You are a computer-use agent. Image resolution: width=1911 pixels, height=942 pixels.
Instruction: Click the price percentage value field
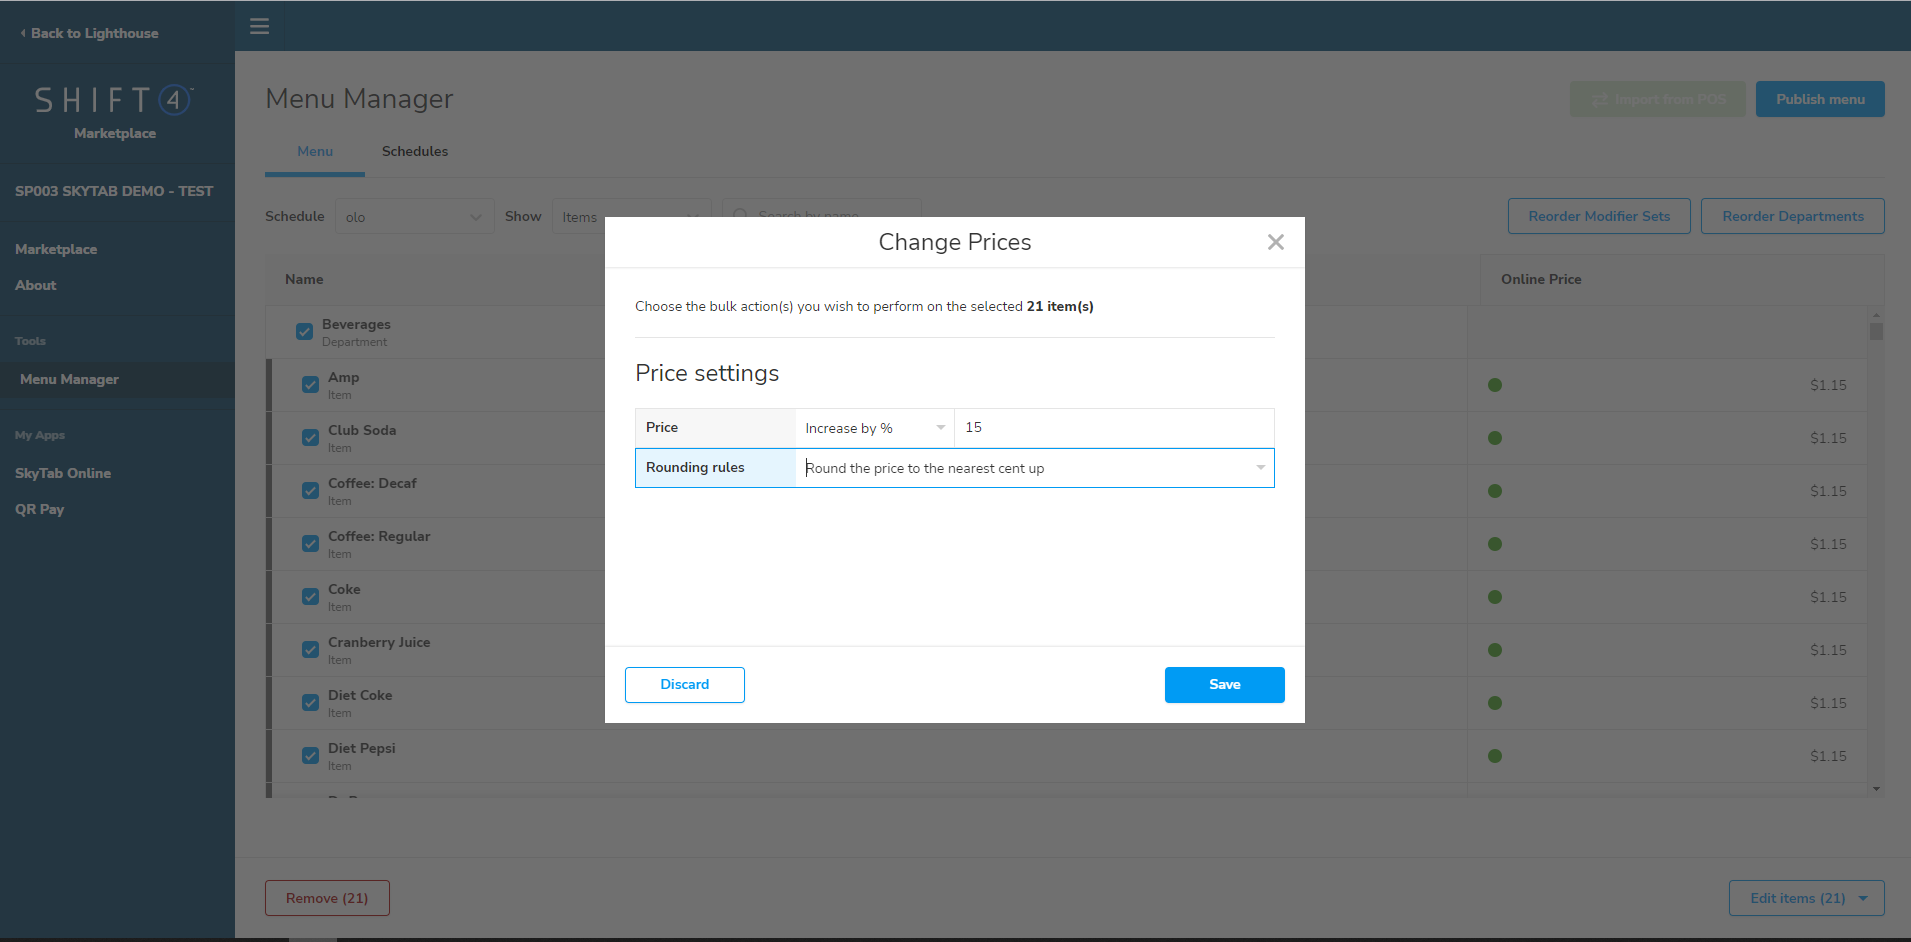point(1113,428)
